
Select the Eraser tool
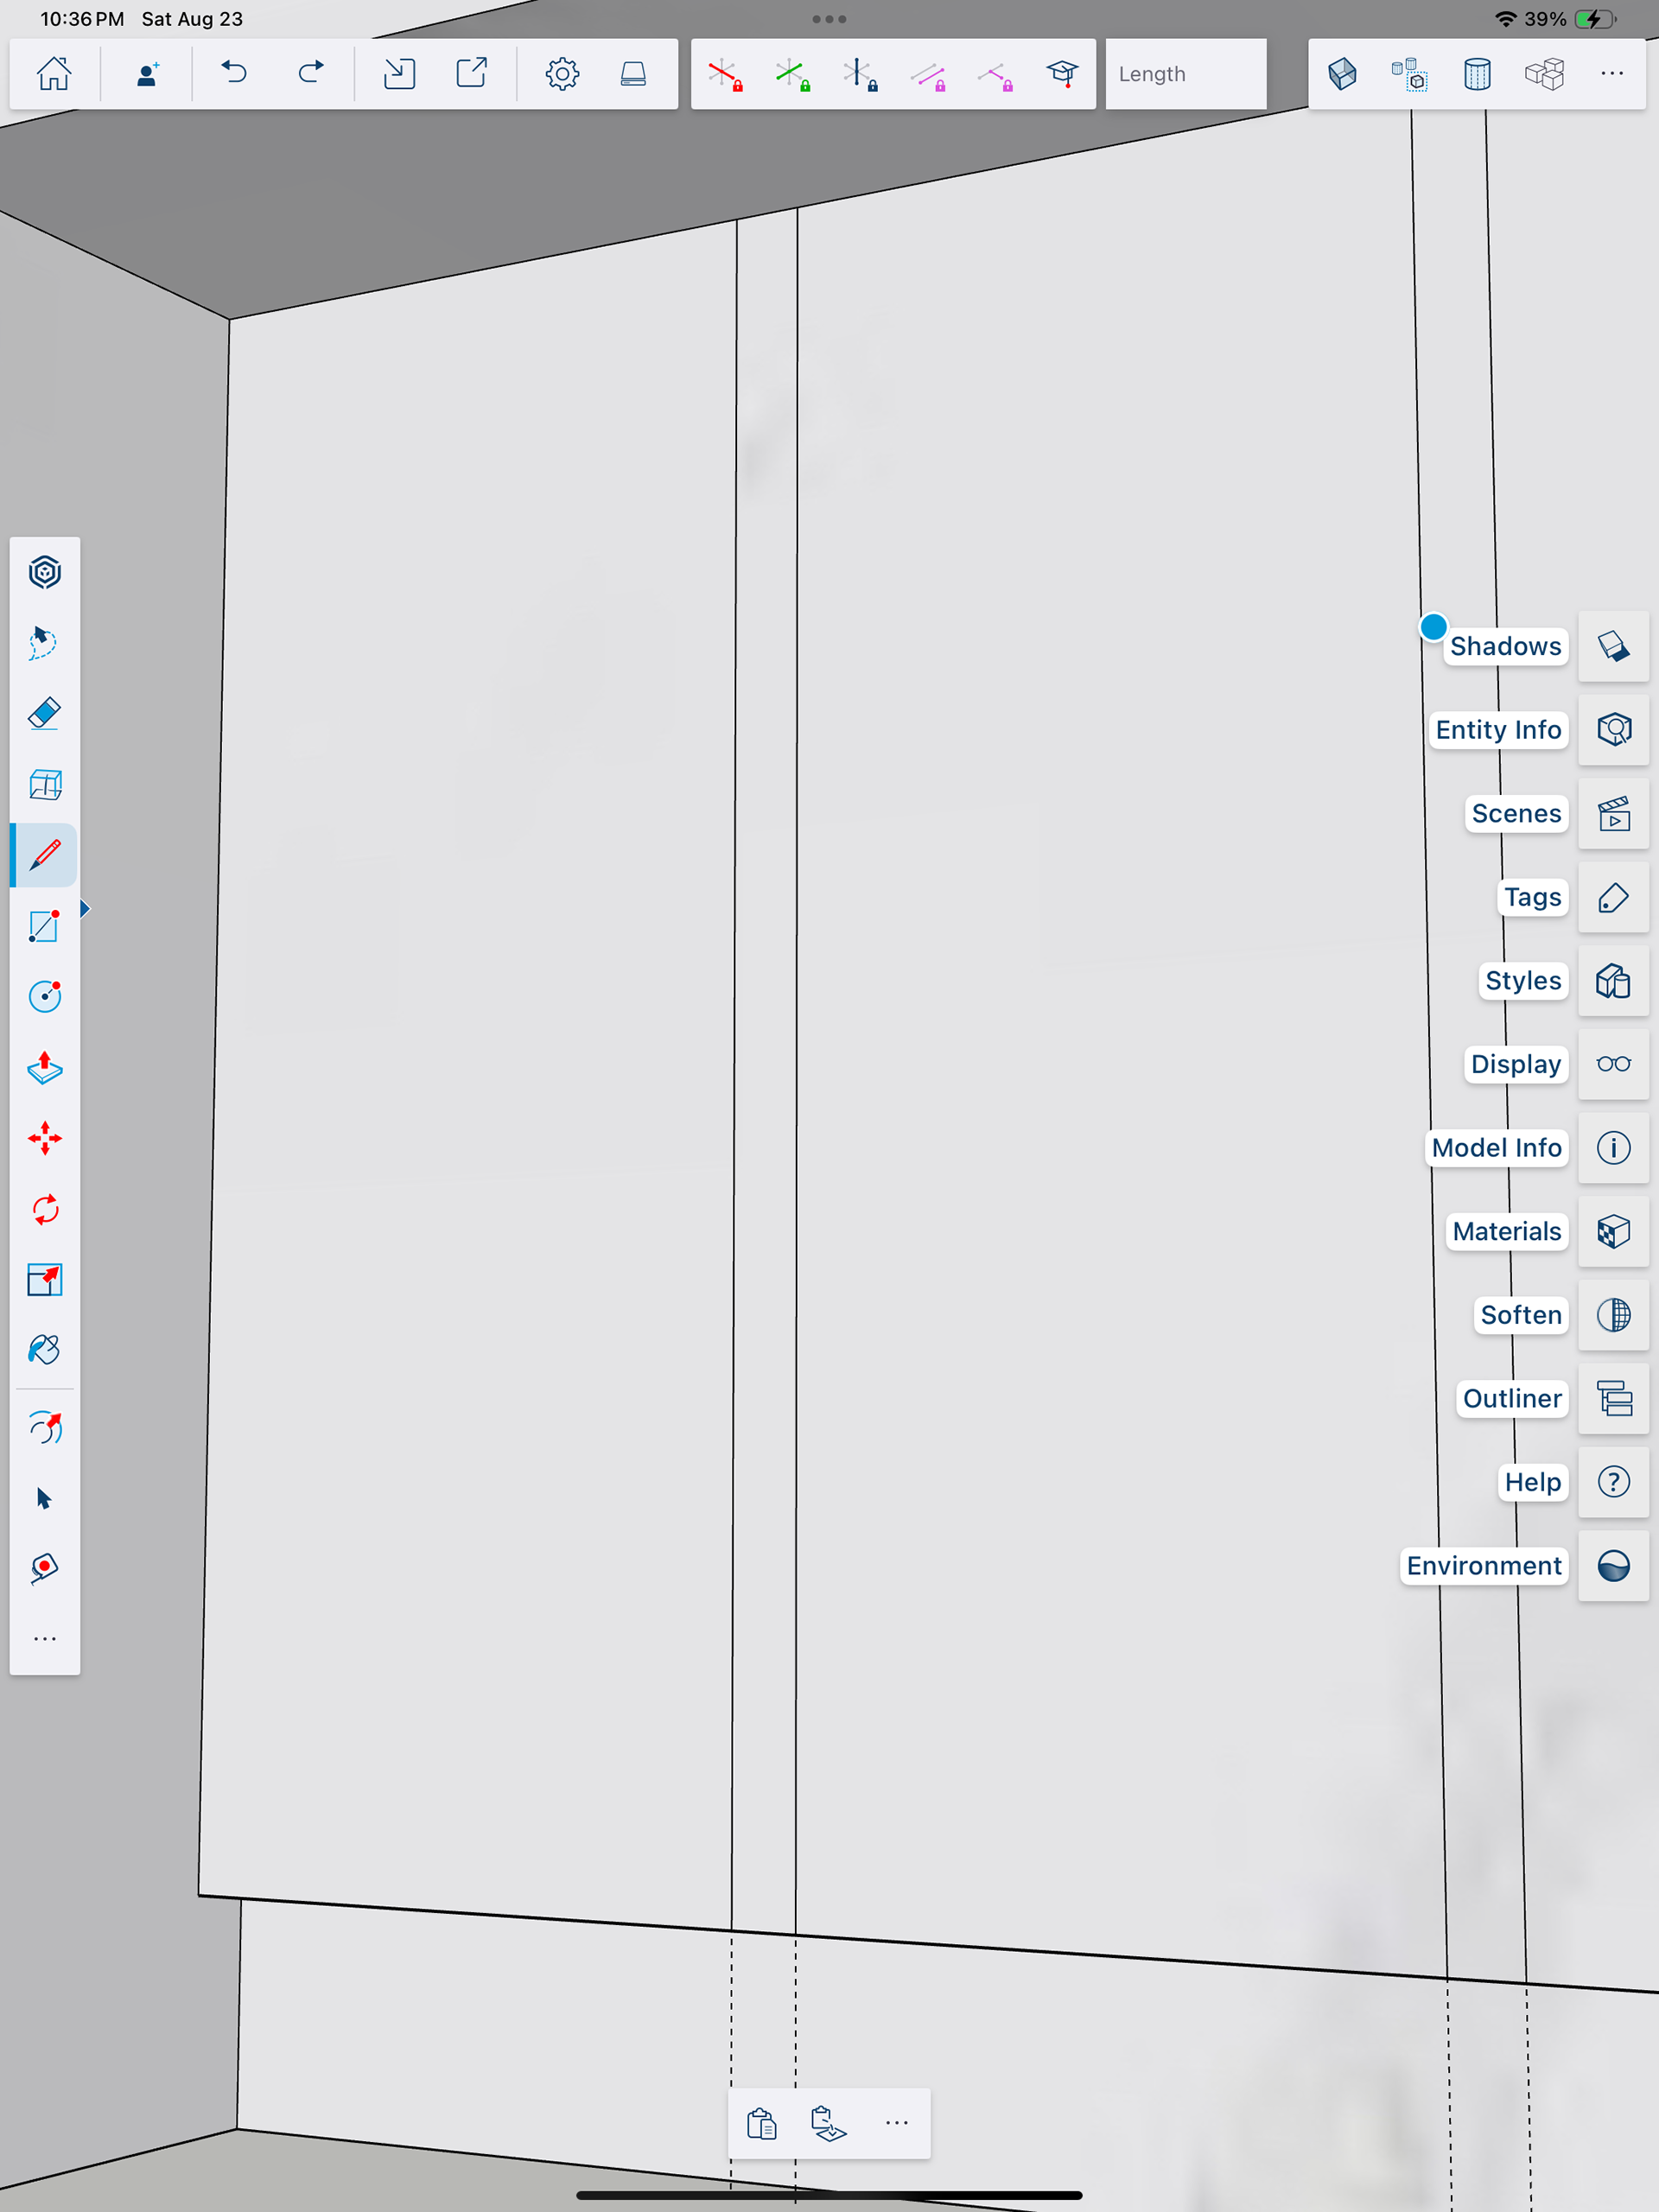pyautogui.click(x=44, y=714)
